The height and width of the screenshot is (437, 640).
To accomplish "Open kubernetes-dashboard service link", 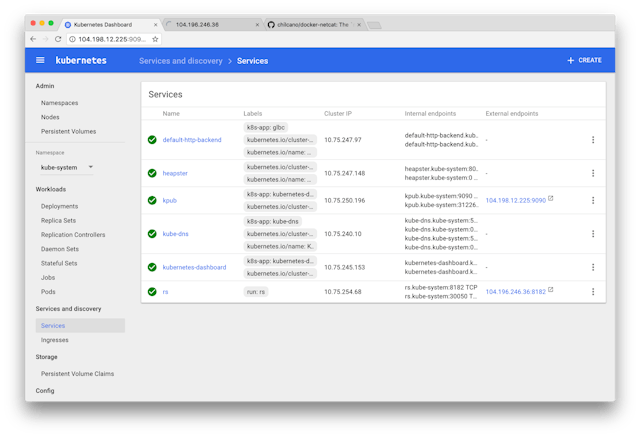I will tap(194, 267).
